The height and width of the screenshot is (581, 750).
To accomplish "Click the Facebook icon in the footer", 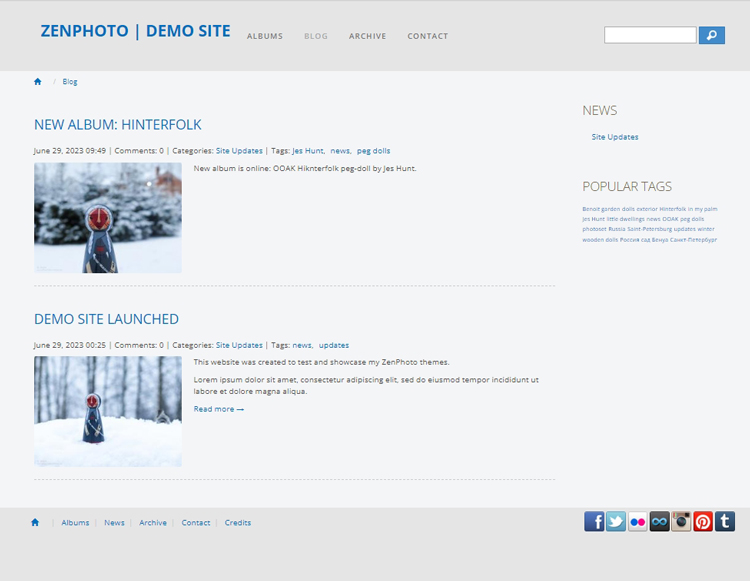I will pos(594,521).
